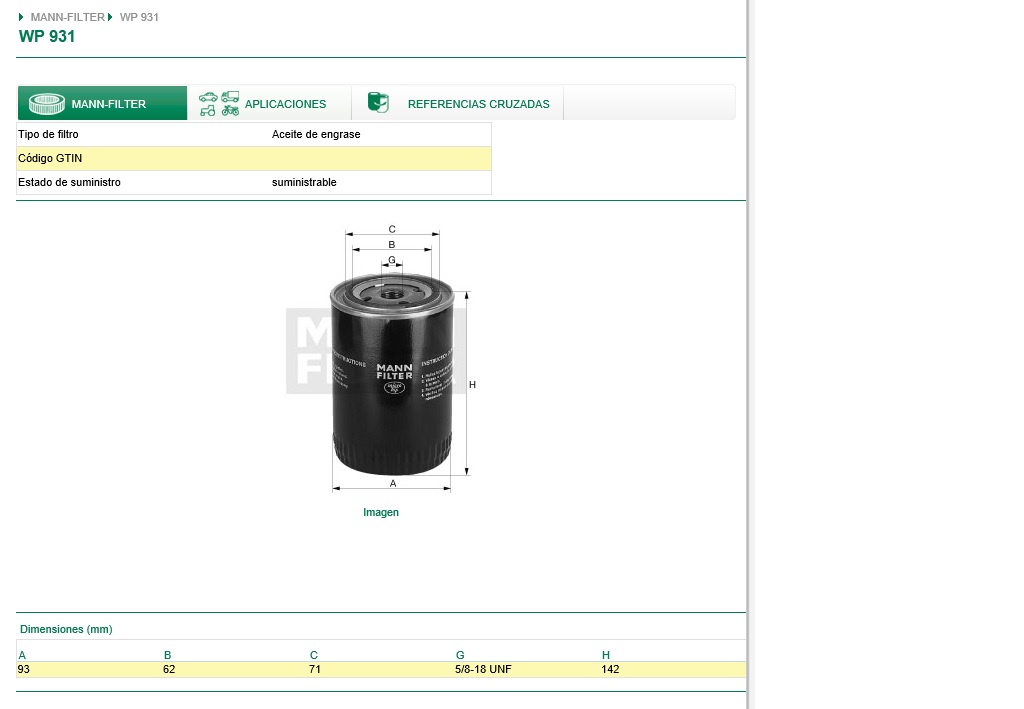This screenshot has height=709, width=1024.
Task: Click the vertical scrollbar of the page
Action: (750, 354)
